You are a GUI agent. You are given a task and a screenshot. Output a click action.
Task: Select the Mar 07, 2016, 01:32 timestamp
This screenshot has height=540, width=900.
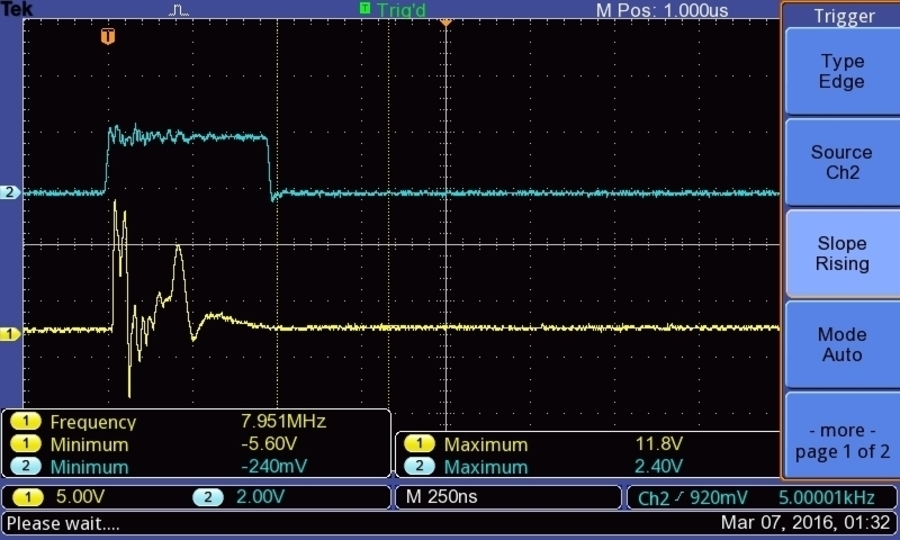[x=805, y=523]
